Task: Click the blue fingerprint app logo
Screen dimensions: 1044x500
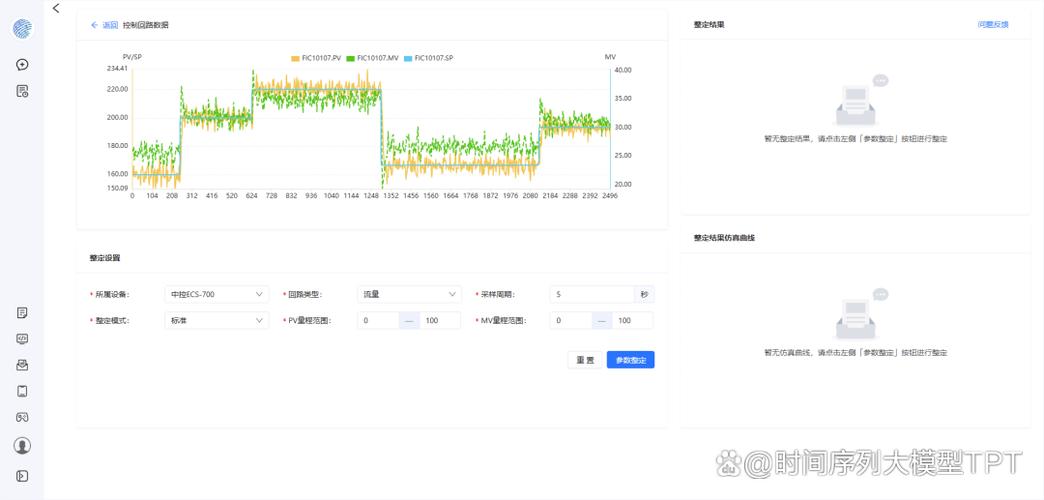Action: (x=22, y=29)
